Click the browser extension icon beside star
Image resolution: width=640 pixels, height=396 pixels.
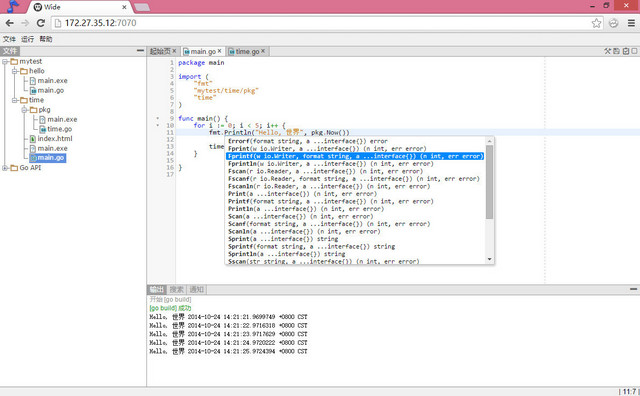point(613,23)
